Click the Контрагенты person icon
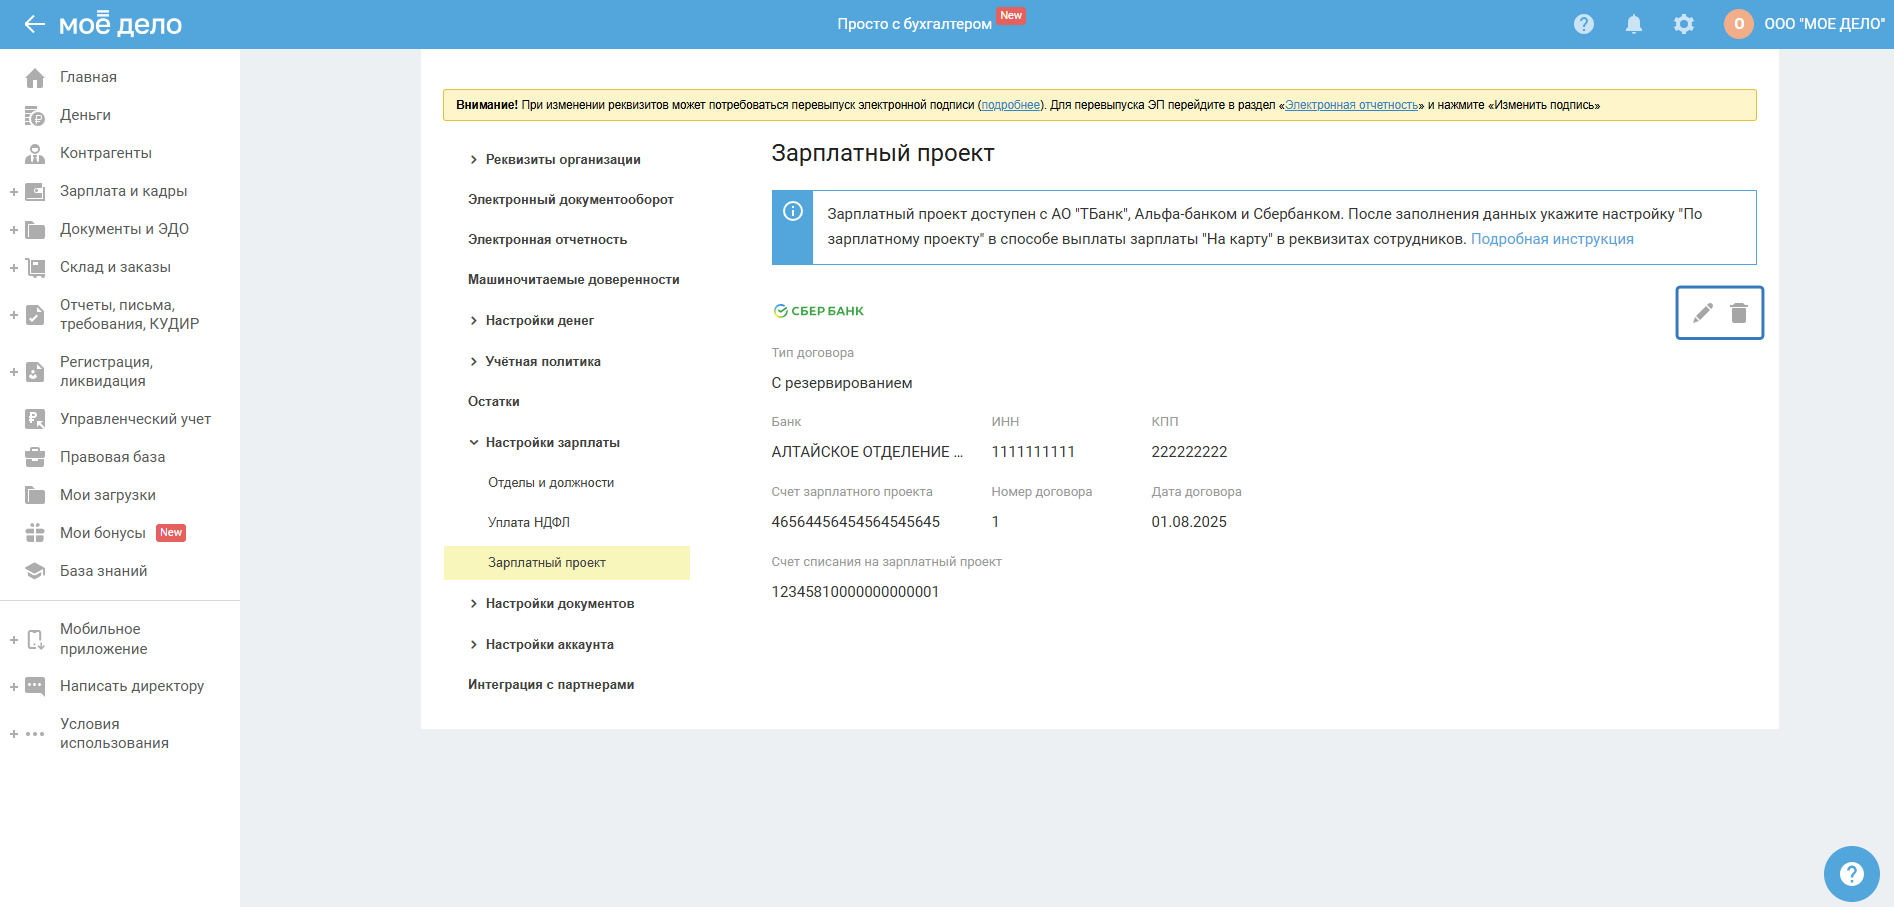This screenshot has height=907, width=1894. click(x=35, y=153)
